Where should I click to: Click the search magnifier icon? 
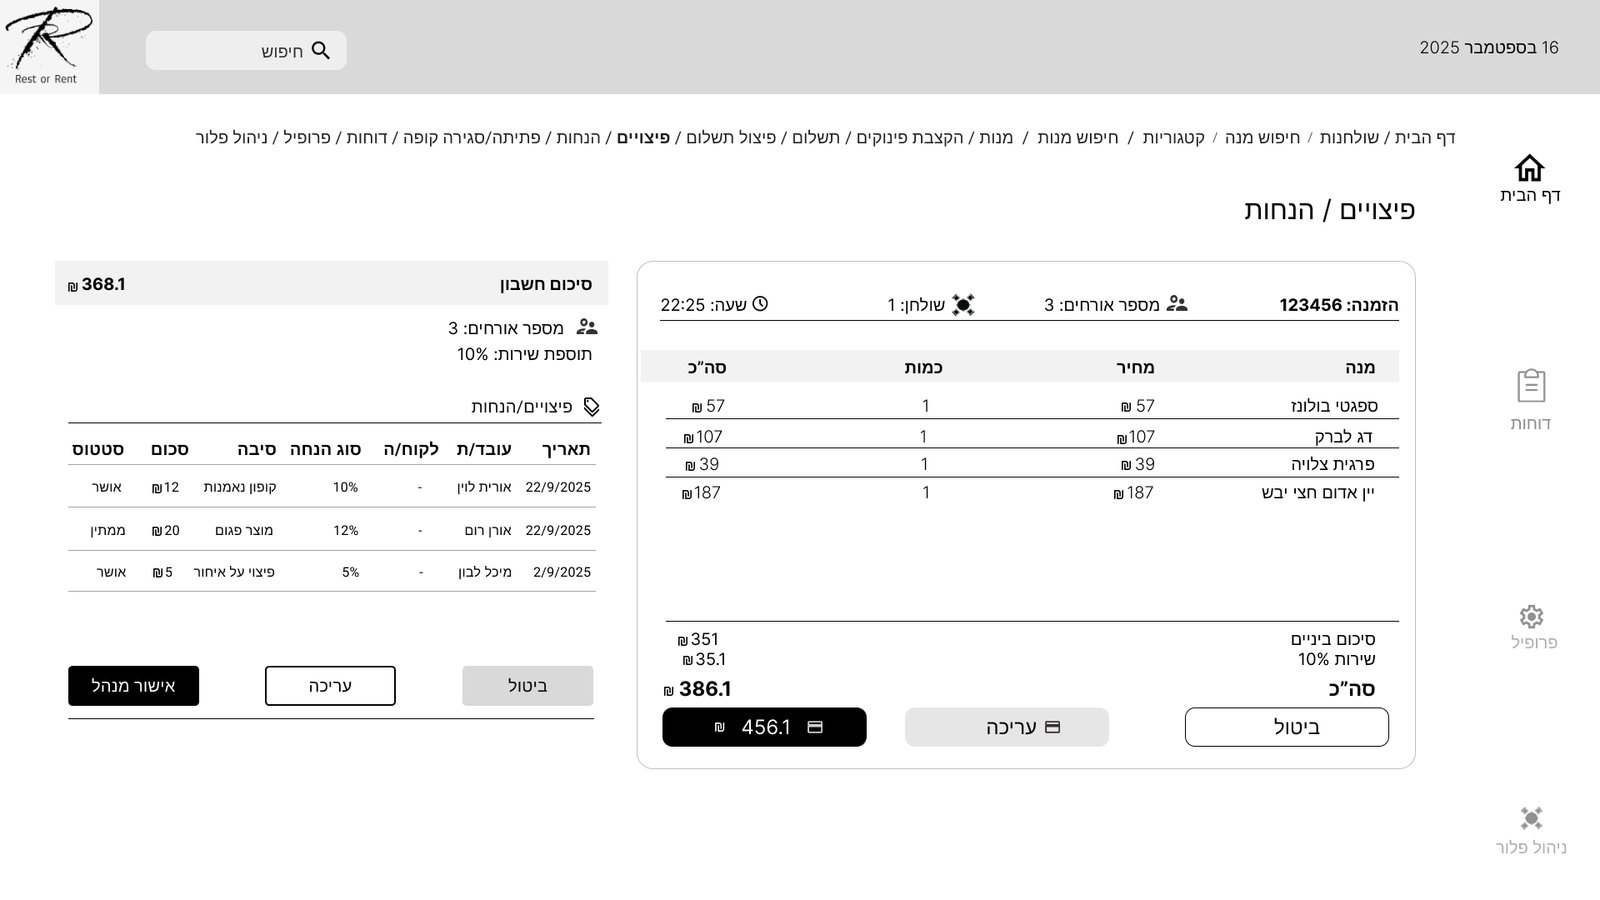point(321,51)
